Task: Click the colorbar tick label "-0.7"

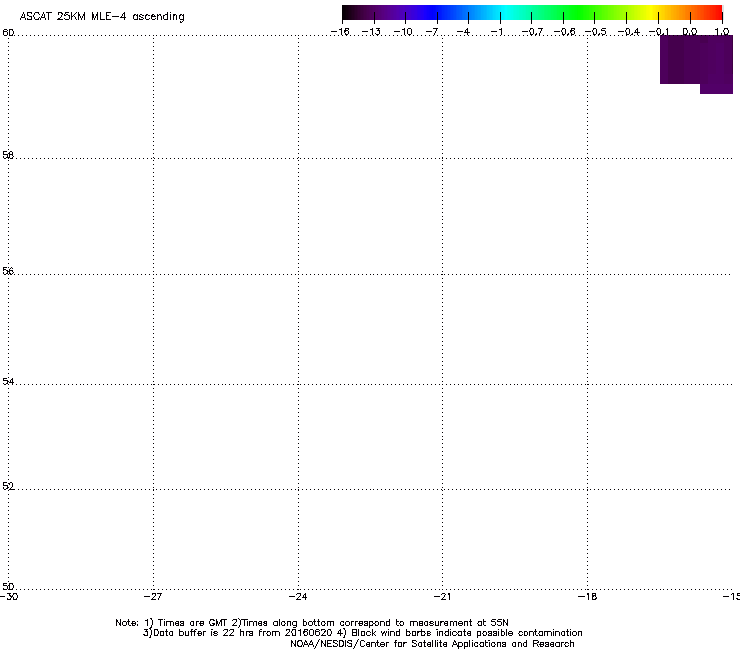Action: click(x=532, y=32)
